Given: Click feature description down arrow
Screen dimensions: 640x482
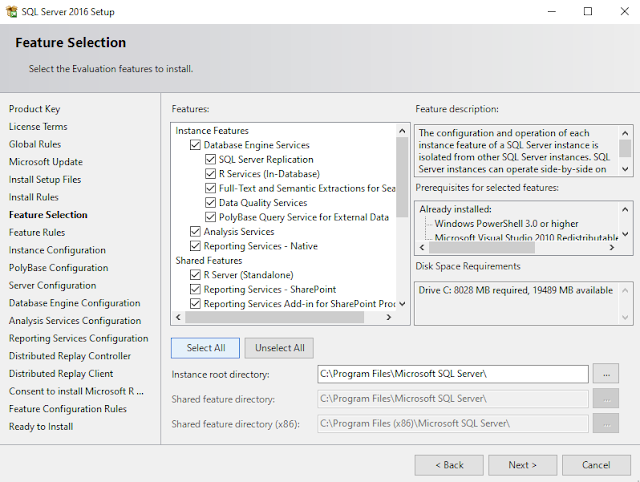Looking at the screenshot, I should [625, 169].
